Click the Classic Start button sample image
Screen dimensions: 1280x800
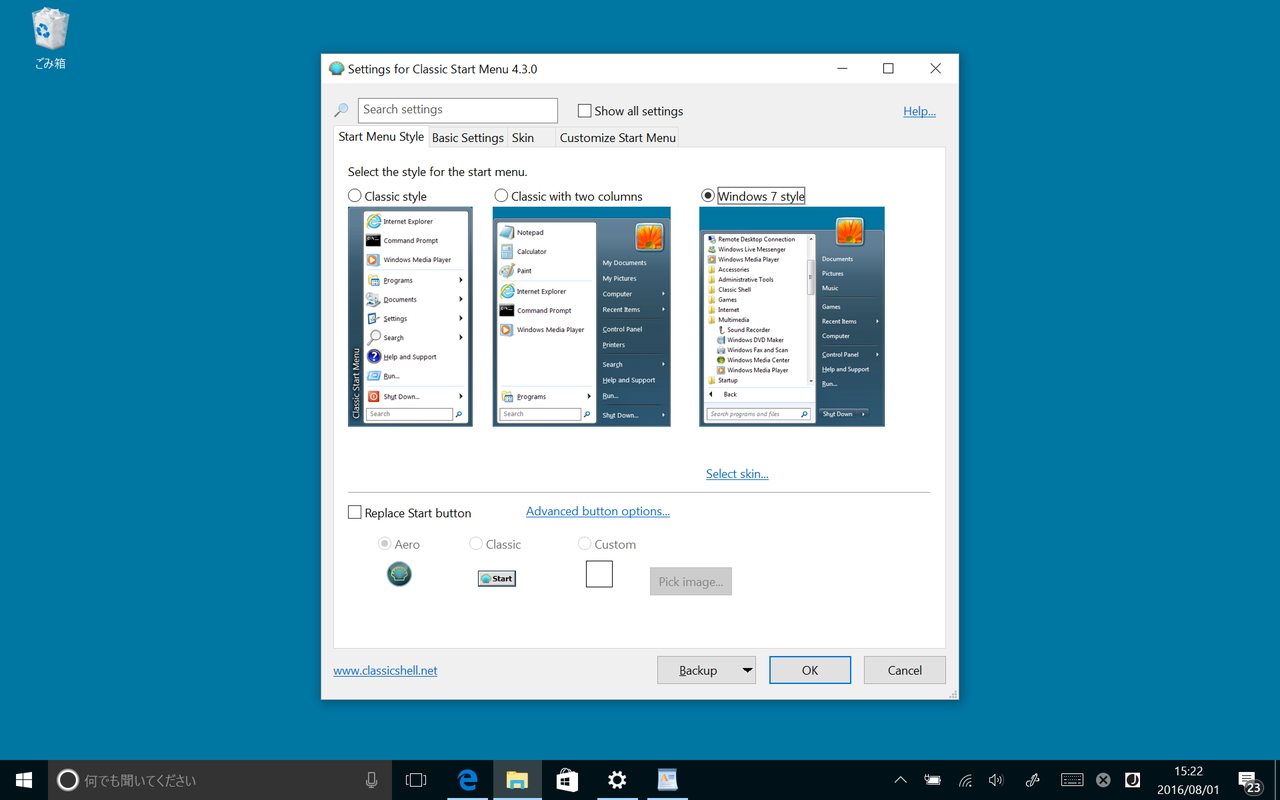click(496, 577)
